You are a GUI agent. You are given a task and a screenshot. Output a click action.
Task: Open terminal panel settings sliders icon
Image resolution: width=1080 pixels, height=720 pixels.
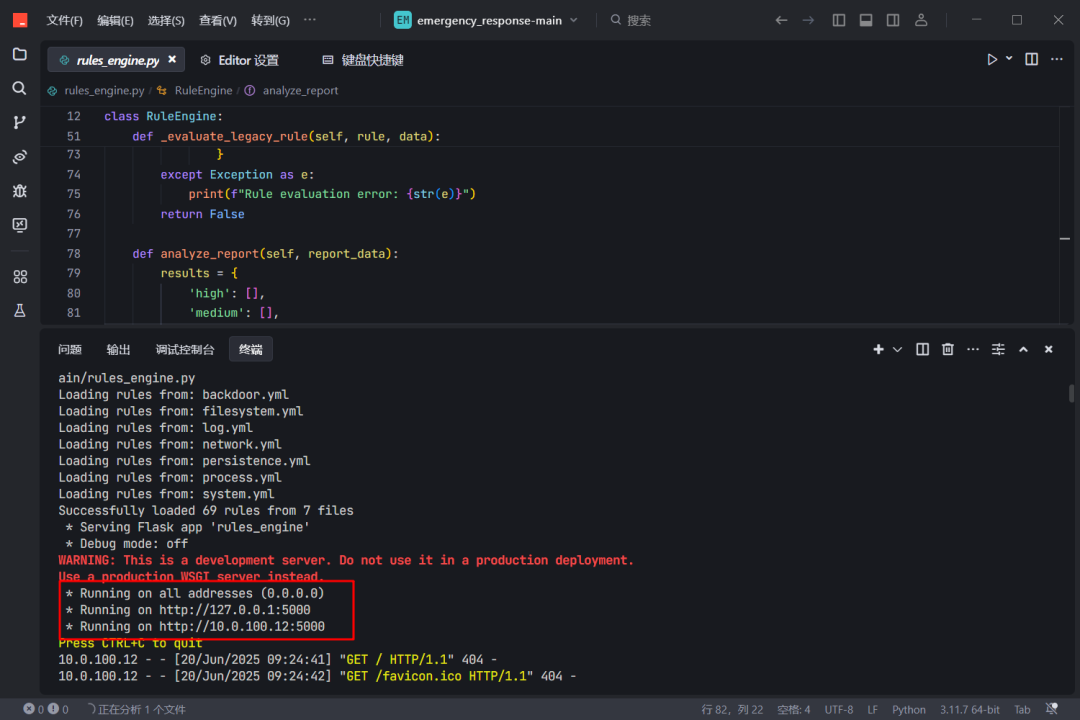[x=998, y=350]
